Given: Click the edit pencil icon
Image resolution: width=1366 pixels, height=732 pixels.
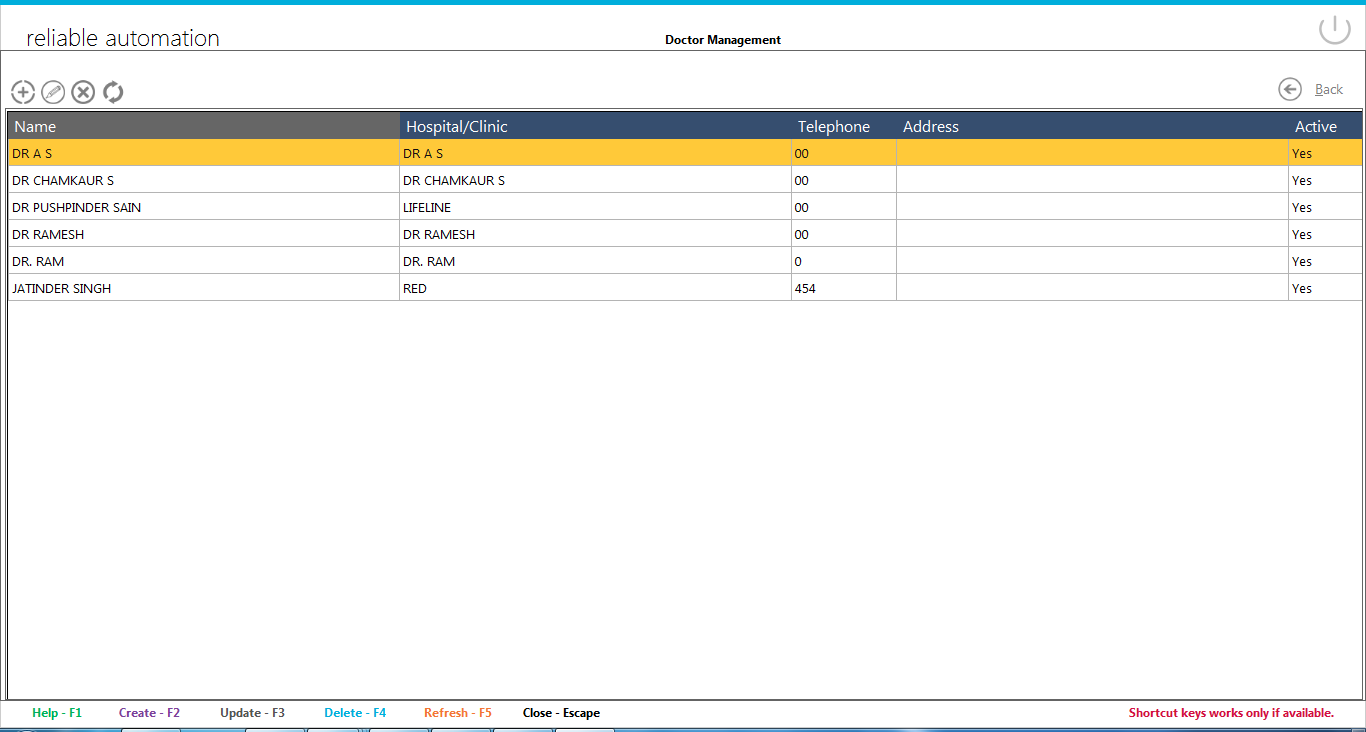Looking at the screenshot, I should pyautogui.click(x=53, y=92).
